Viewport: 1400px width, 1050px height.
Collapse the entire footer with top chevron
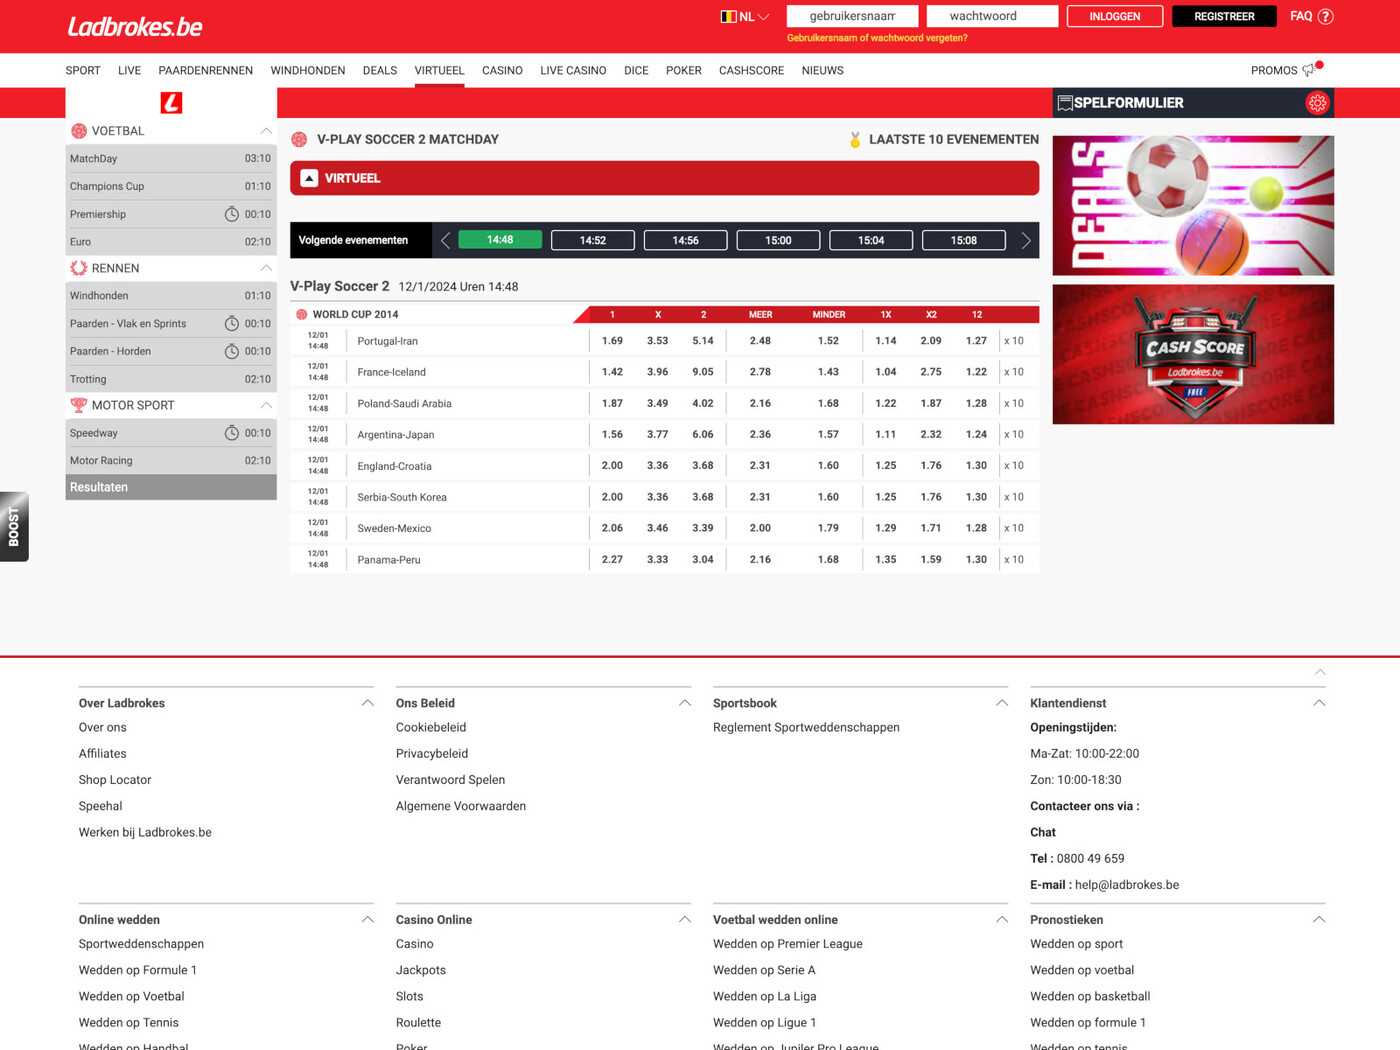[1320, 672]
